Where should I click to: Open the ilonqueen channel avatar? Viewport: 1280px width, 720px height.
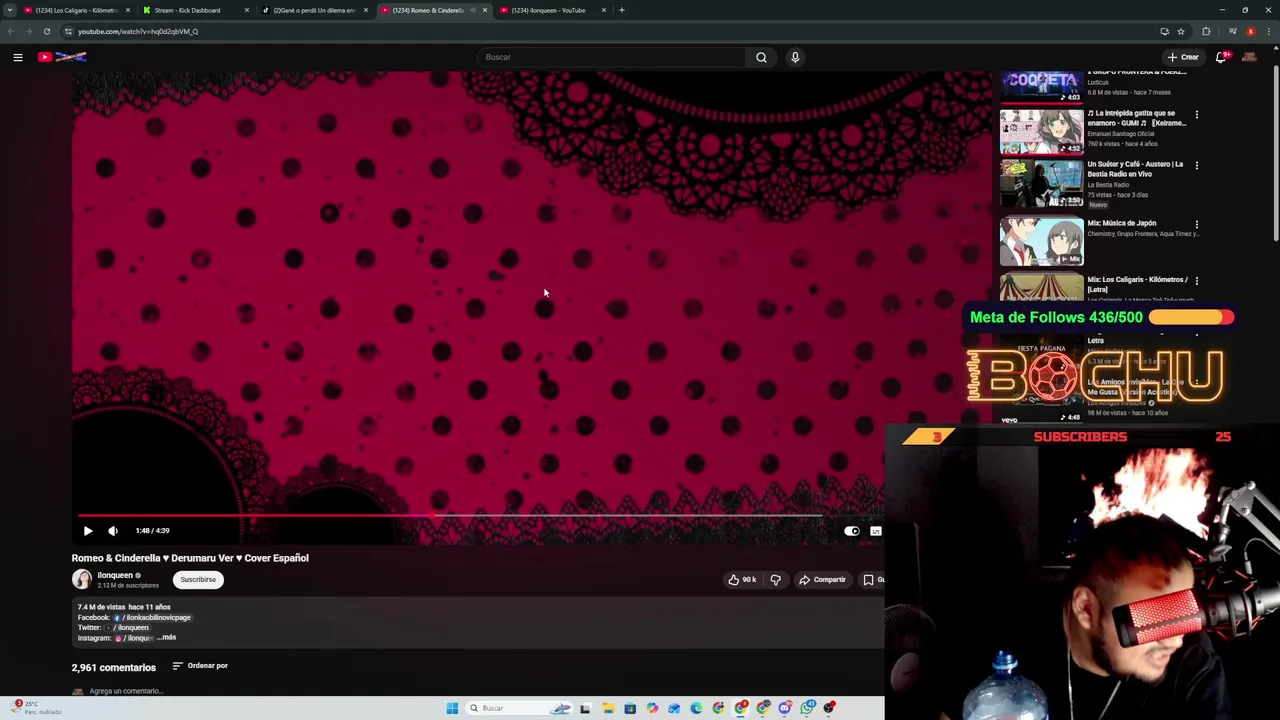click(82, 579)
